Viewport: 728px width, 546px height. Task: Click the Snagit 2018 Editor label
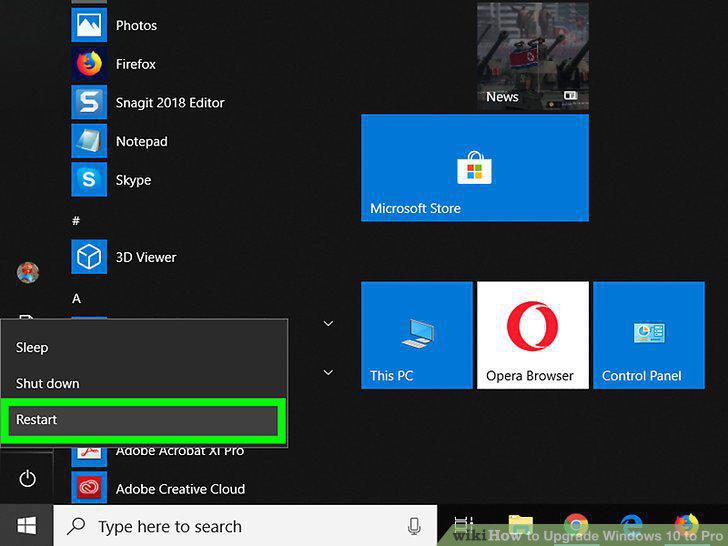pos(170,103)
